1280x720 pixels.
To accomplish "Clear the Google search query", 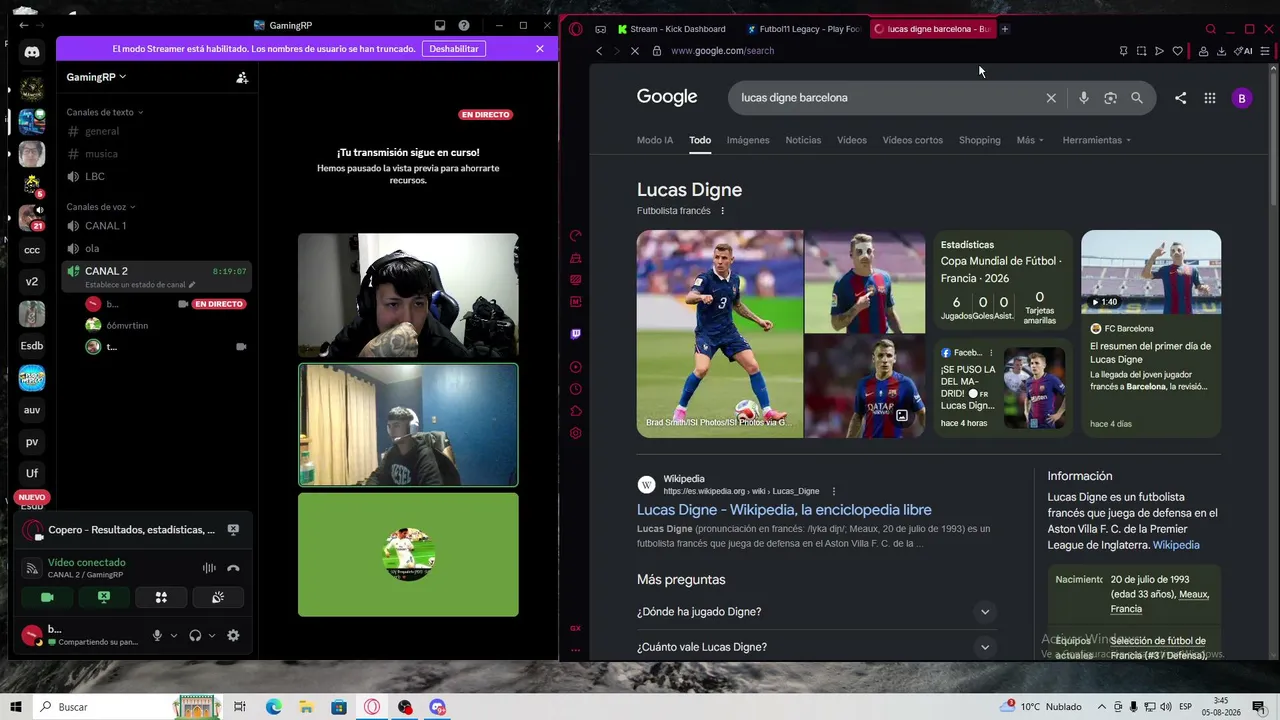I will pyautogui.click(x=1051, y=98).
